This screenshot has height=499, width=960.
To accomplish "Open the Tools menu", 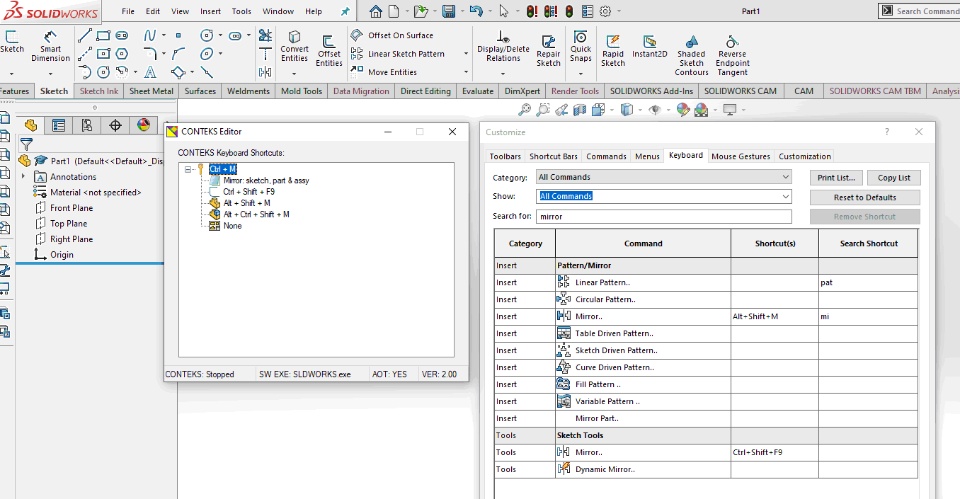I will [x=241, y=11].
